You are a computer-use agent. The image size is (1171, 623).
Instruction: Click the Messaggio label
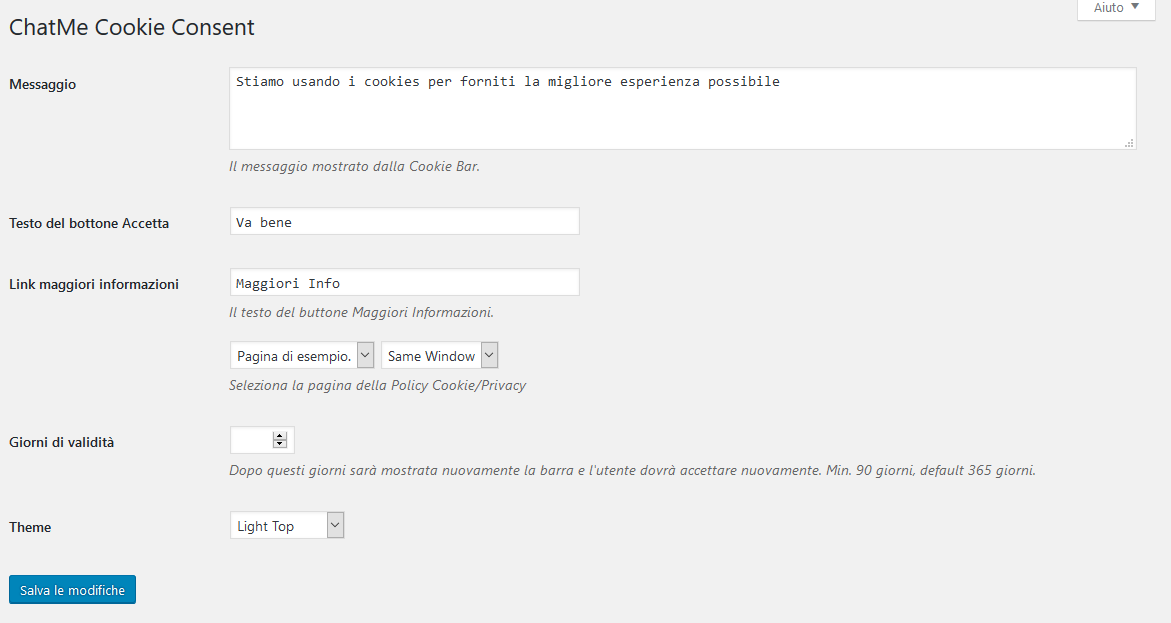[43, 84]
